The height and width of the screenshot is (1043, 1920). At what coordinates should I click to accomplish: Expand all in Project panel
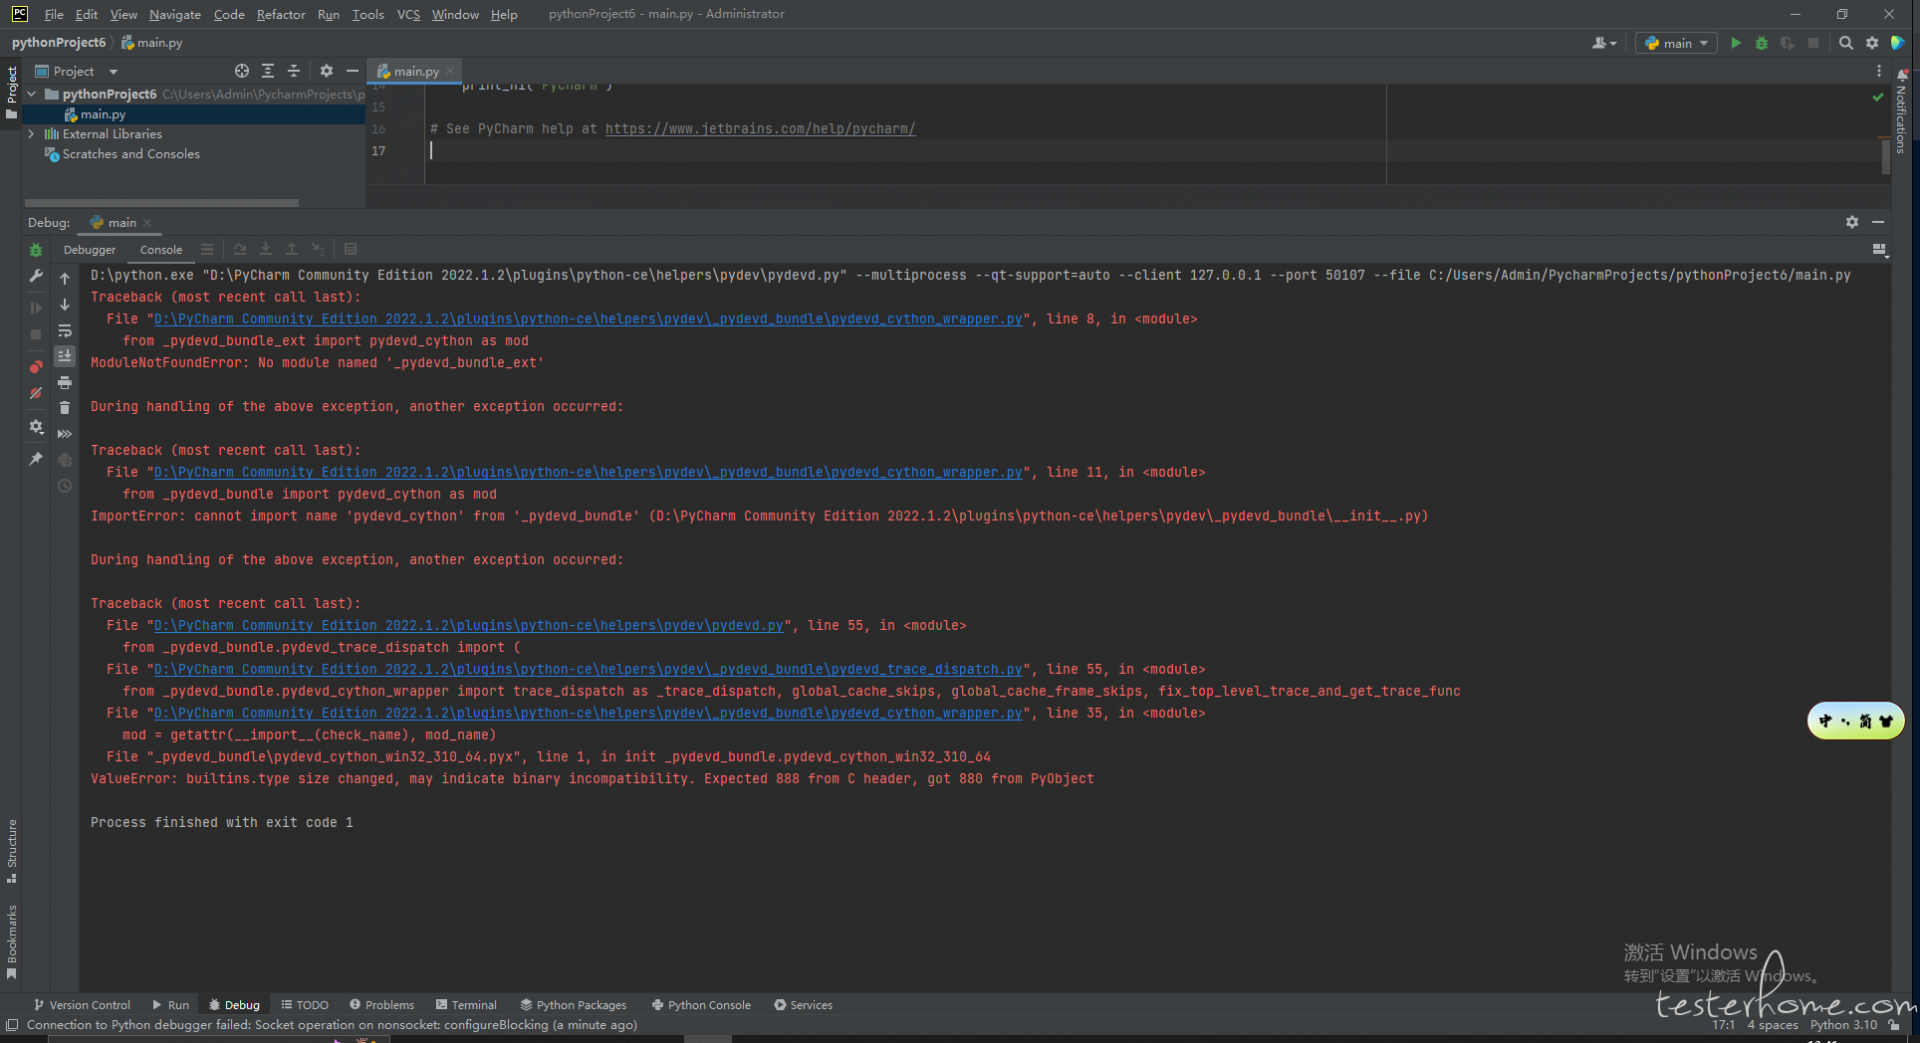(268, 71)
